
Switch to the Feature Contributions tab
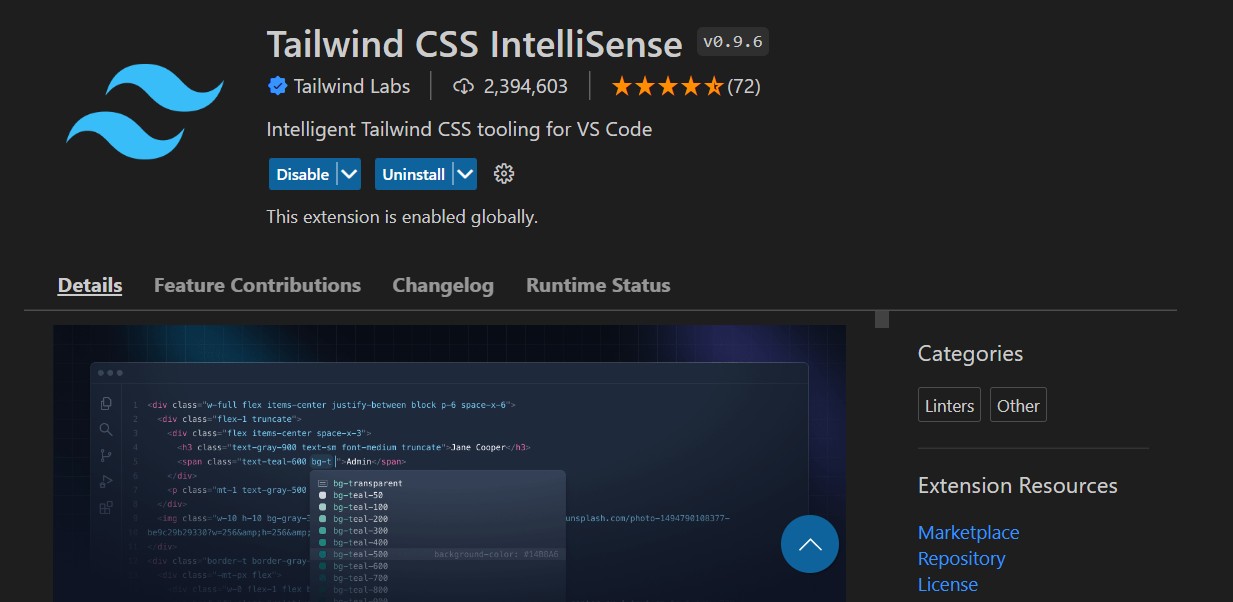pos(257,285)
